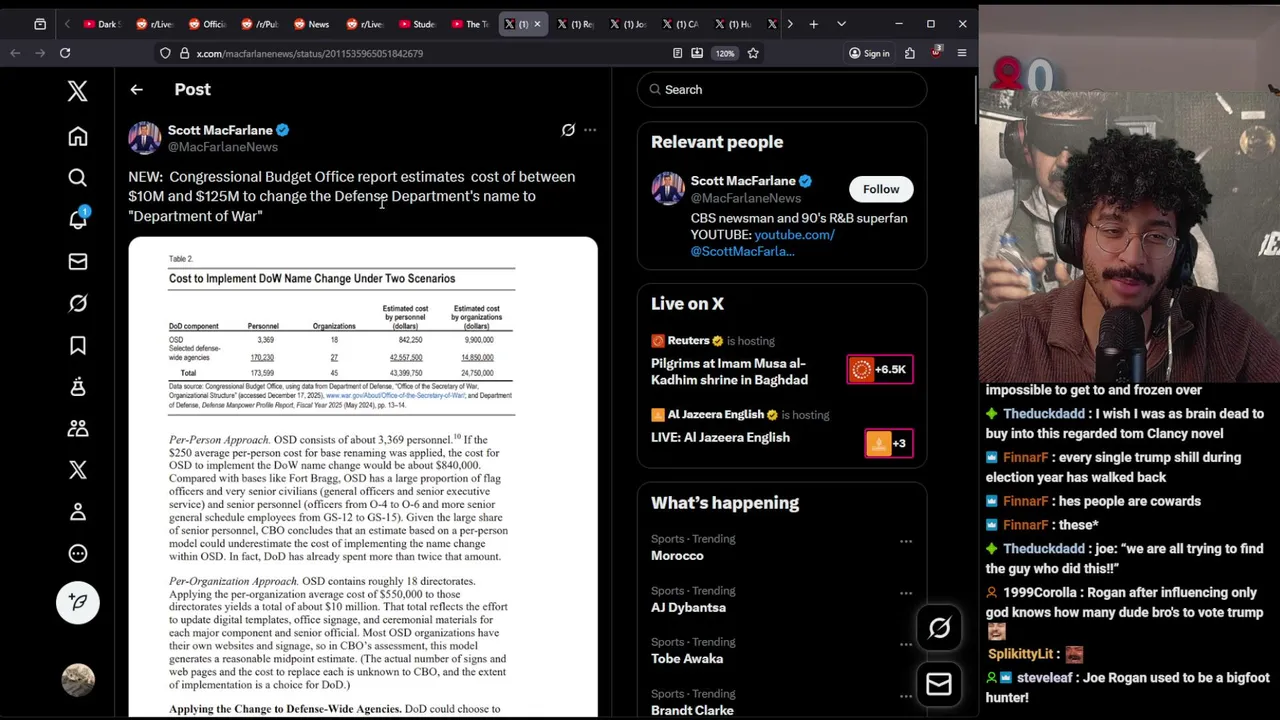Switch to the Dark YouTube tab
Viewport: 1280px width, 720px height.
tap(102, 24)
